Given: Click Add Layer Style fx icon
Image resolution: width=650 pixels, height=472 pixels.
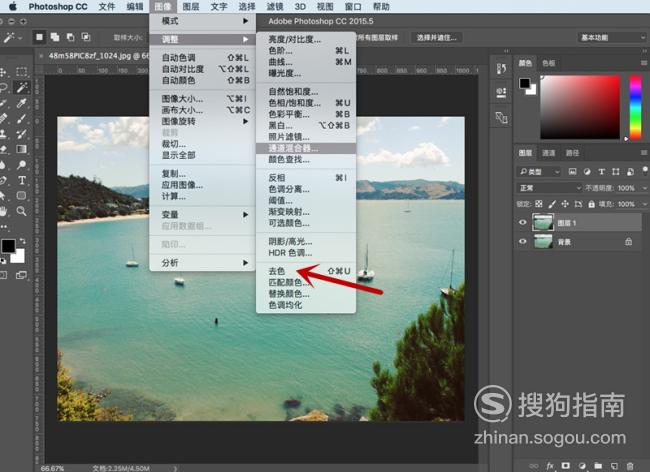Looking at the screenshot, I should pyautogui.click(x=550, y=466).
